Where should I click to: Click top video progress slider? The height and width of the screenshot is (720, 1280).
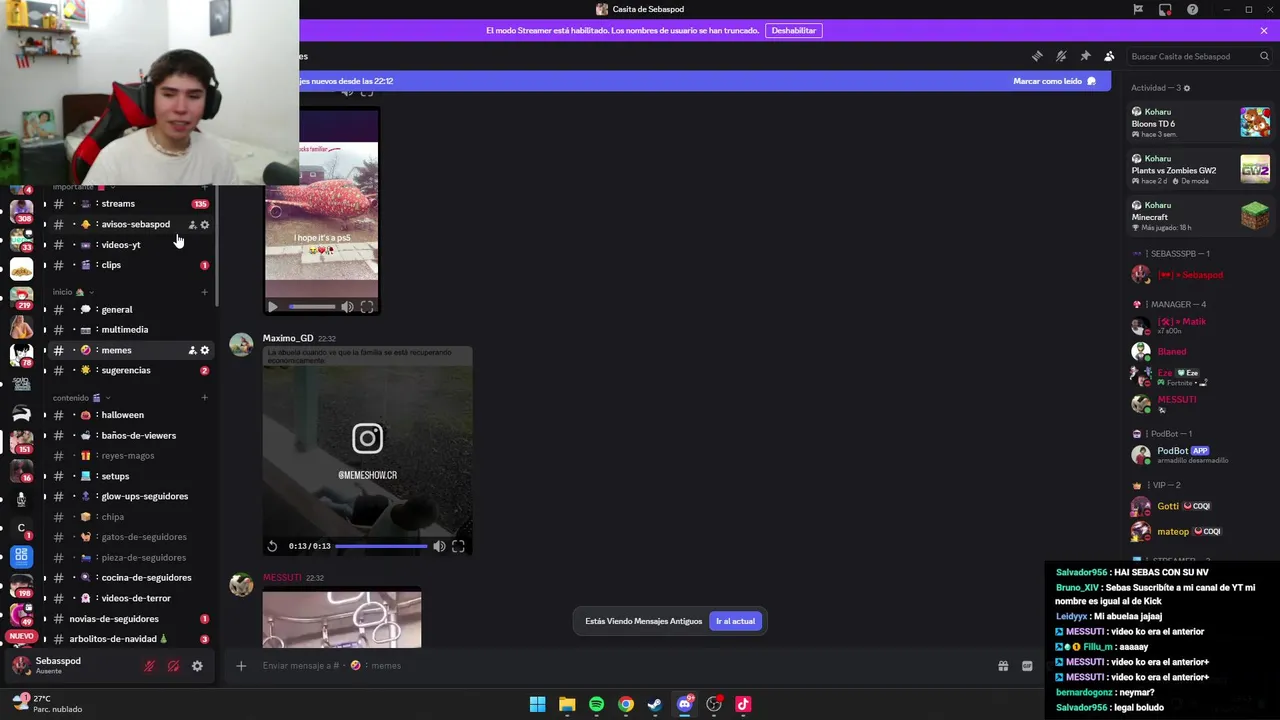(x=312, y=307)
